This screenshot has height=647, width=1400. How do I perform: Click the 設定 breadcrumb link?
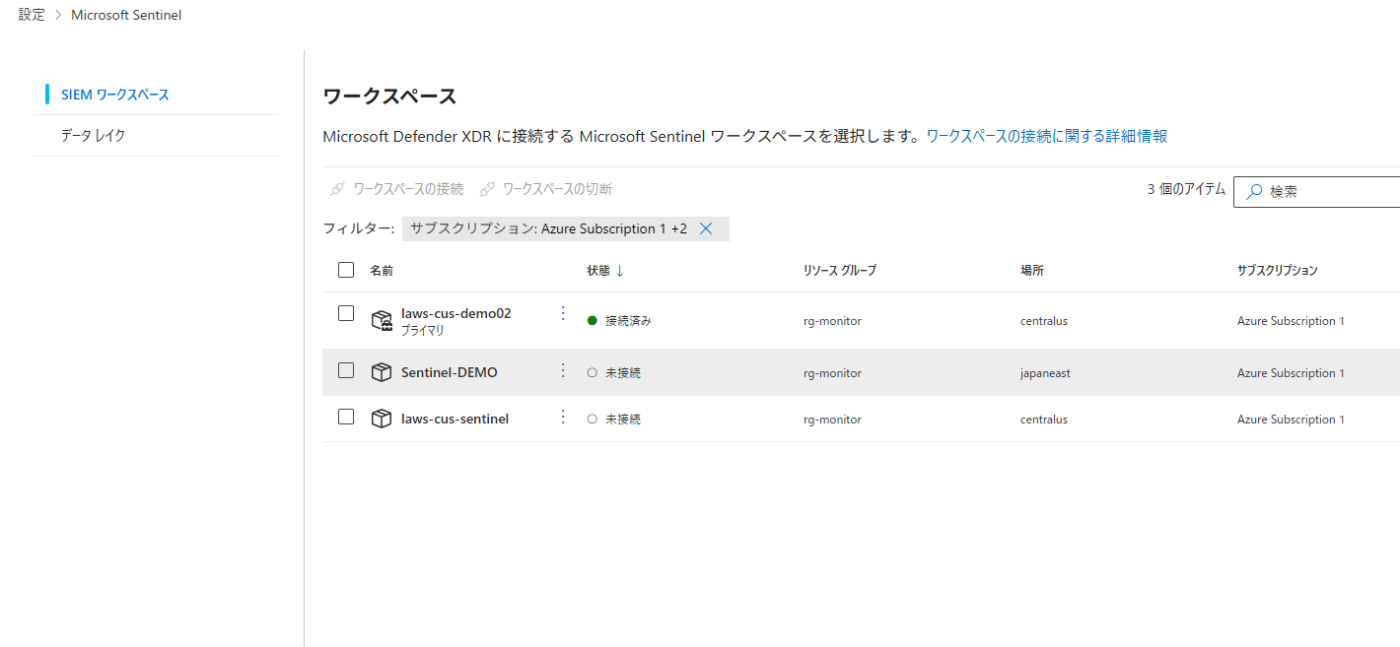[x=31, y=15]
